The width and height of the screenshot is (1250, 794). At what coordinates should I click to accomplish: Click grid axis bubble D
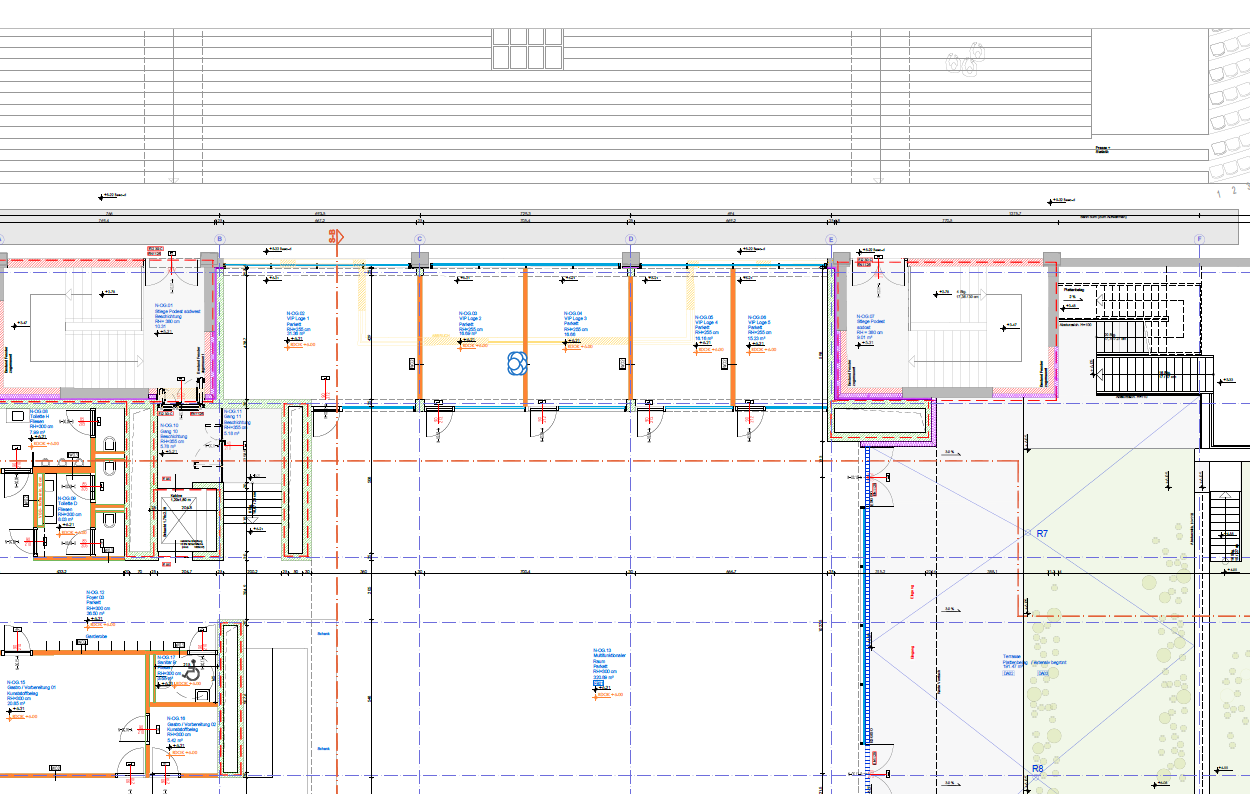[x=630, y=239]
